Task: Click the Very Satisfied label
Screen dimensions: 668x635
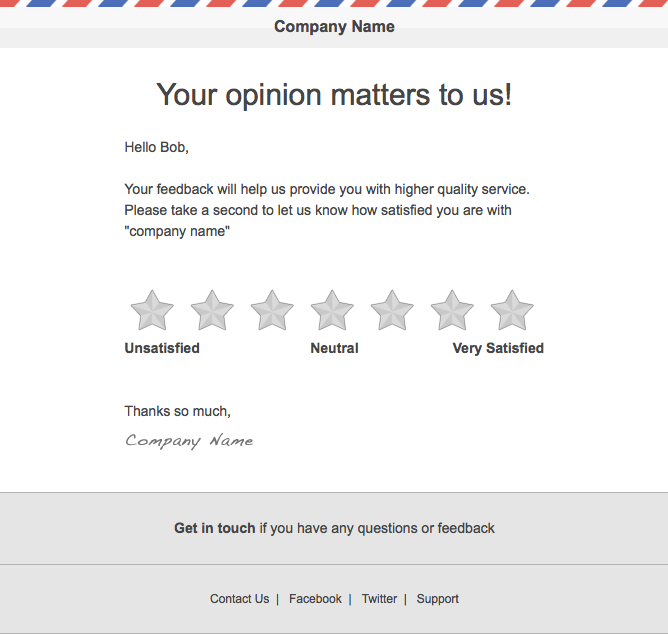Action: 498,348
